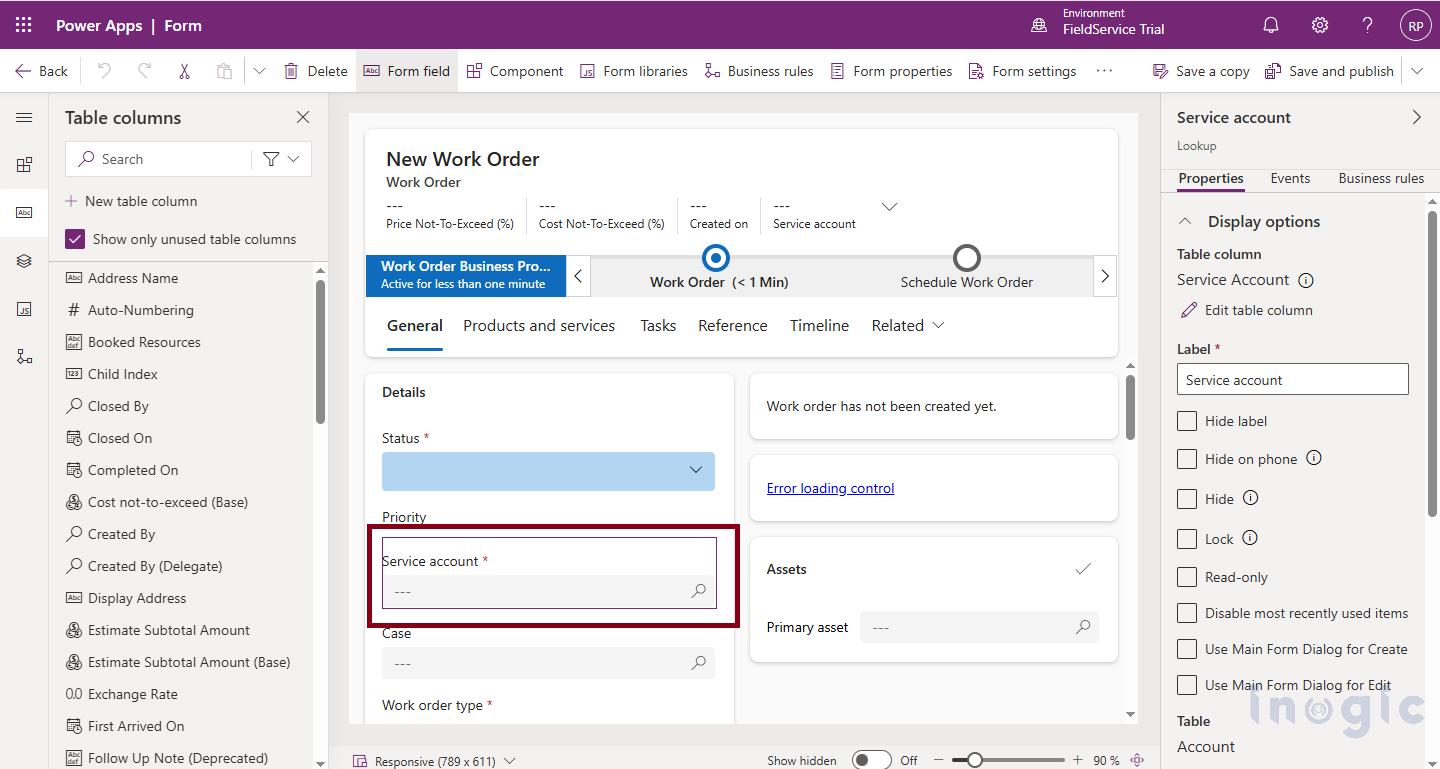Open the Components icon in left rail
Image resolution: width=1440 pixels, height=769 pixels.
point(24,165)
